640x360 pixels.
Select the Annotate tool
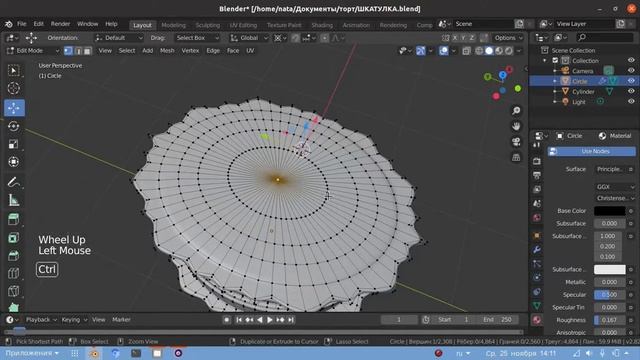[14, 182]
